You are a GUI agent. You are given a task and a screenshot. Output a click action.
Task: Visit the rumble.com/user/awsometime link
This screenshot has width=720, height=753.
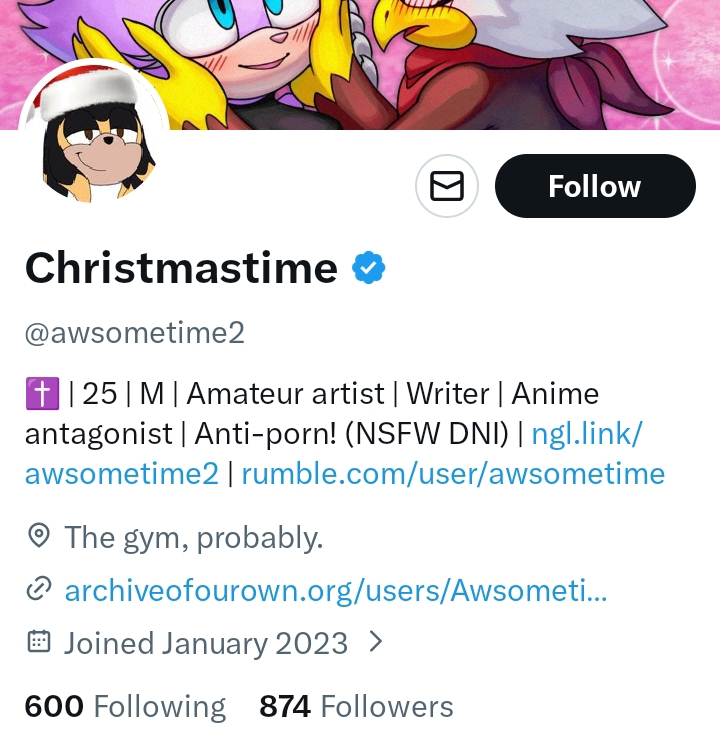tap(453, 473)
